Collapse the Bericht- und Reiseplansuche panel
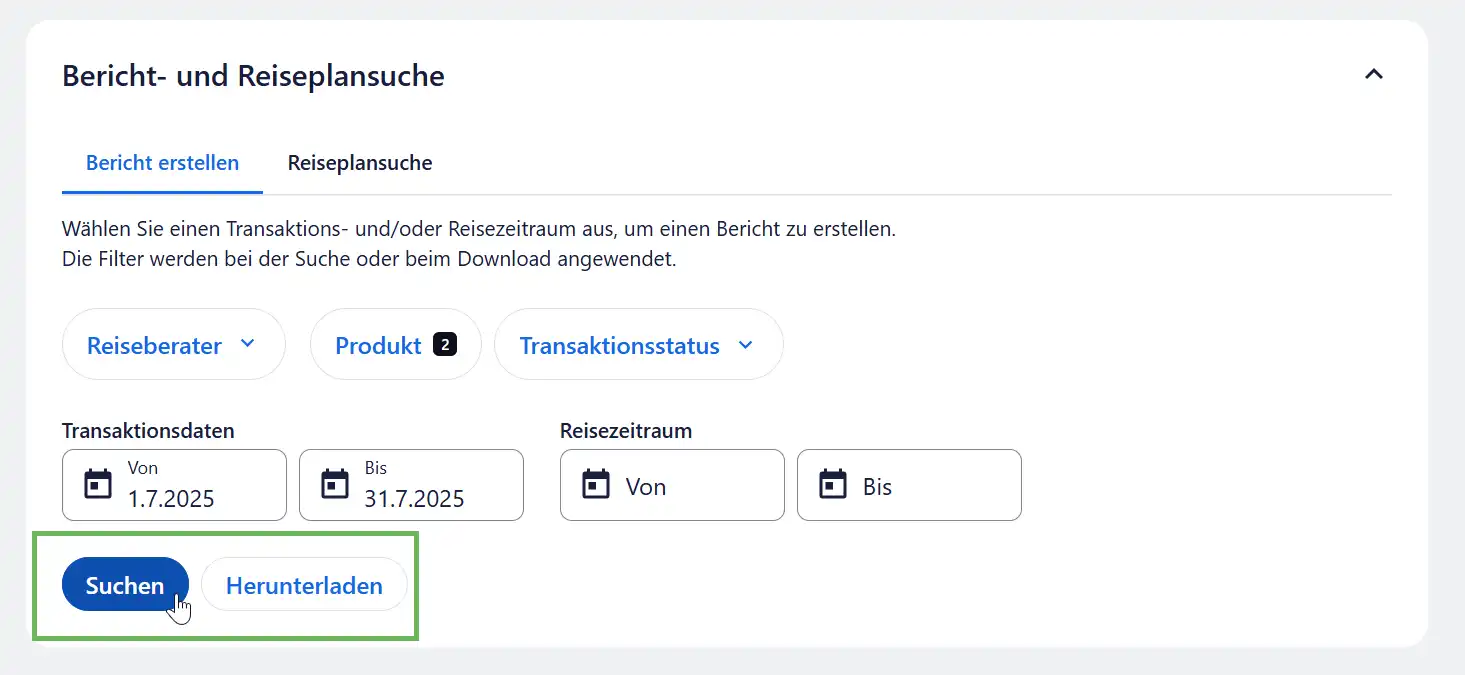The image size is (1465, 675). pyautogui.click(x=1374, y=74)
